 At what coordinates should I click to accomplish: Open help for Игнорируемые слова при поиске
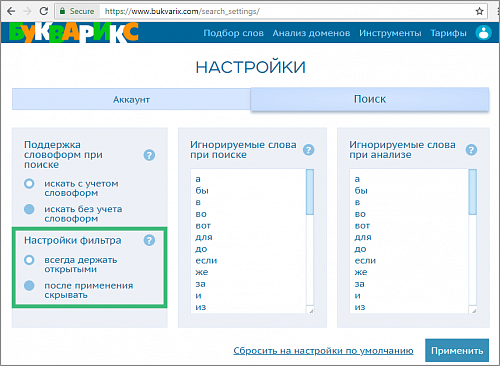click(x=308, y=150)
